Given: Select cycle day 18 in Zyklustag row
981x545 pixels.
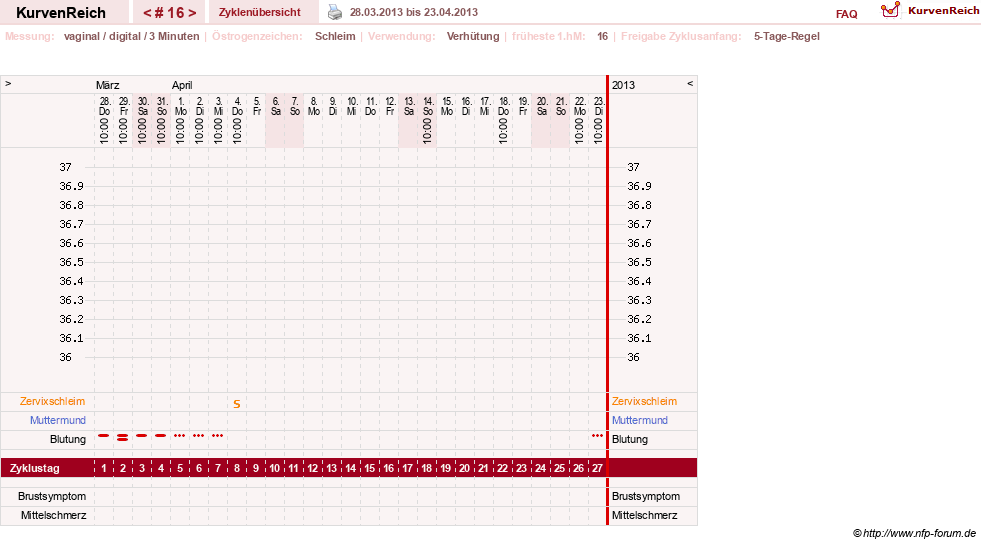Looking at the screenshot, I should click(x=427, y=468).
